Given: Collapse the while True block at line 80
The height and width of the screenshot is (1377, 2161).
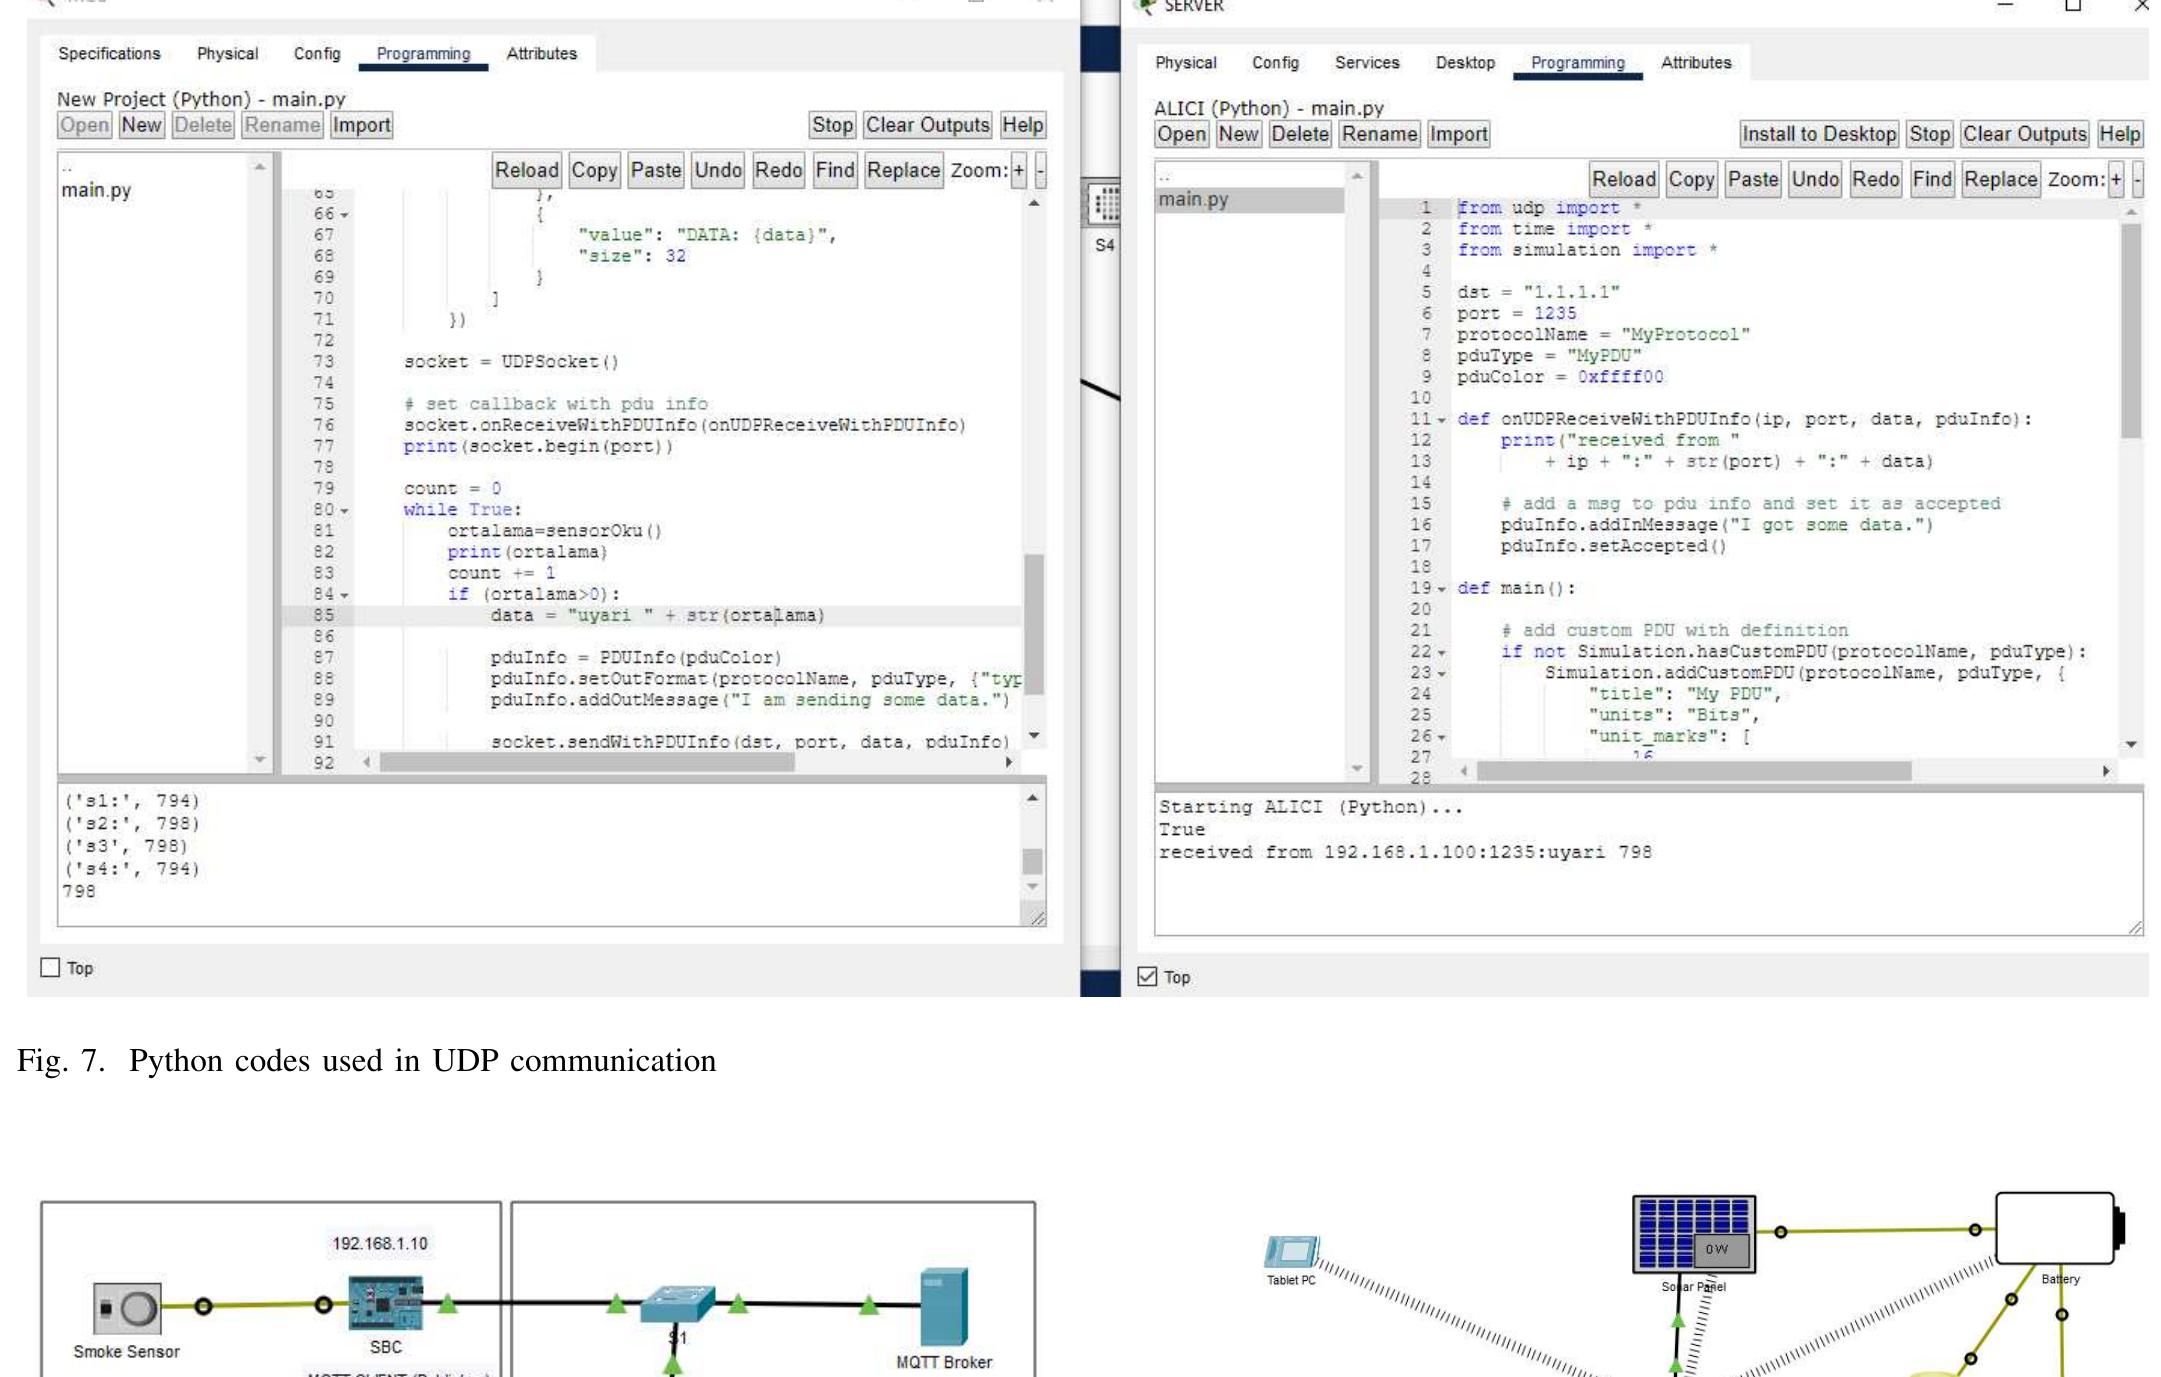Looking at the screenshot, I should coord(343,509).
